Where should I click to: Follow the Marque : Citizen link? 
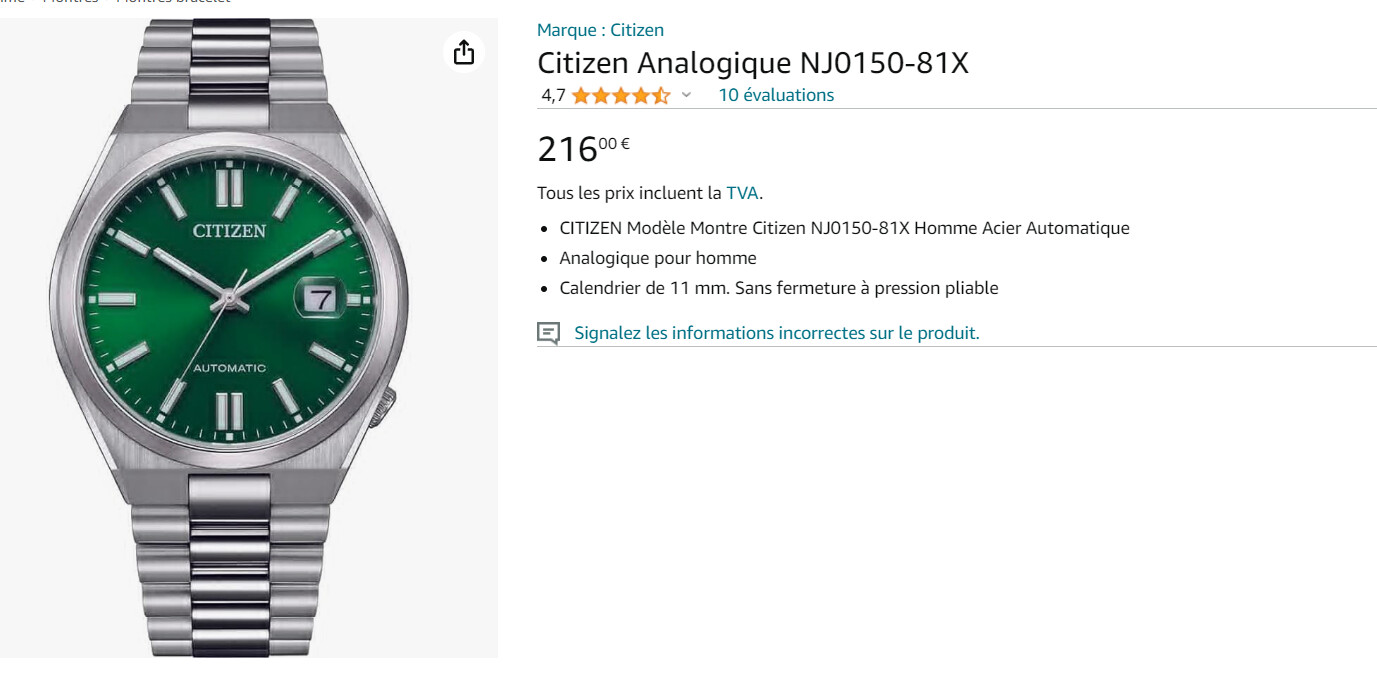[600, 30]
